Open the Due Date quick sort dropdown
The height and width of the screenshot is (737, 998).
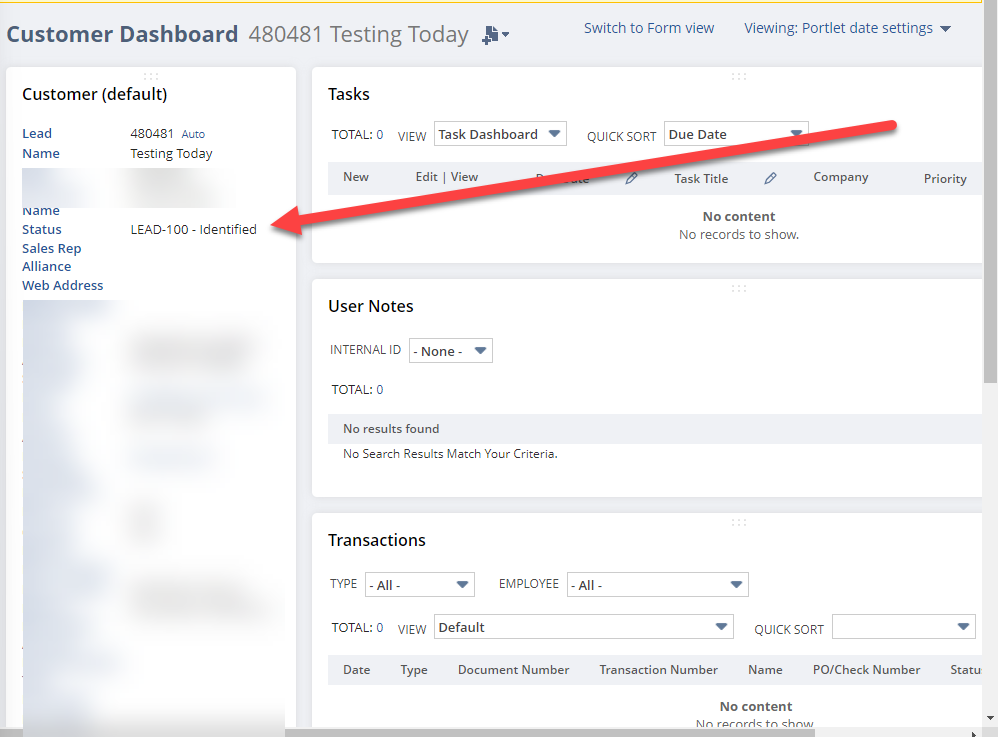click(x=736, y=133)
